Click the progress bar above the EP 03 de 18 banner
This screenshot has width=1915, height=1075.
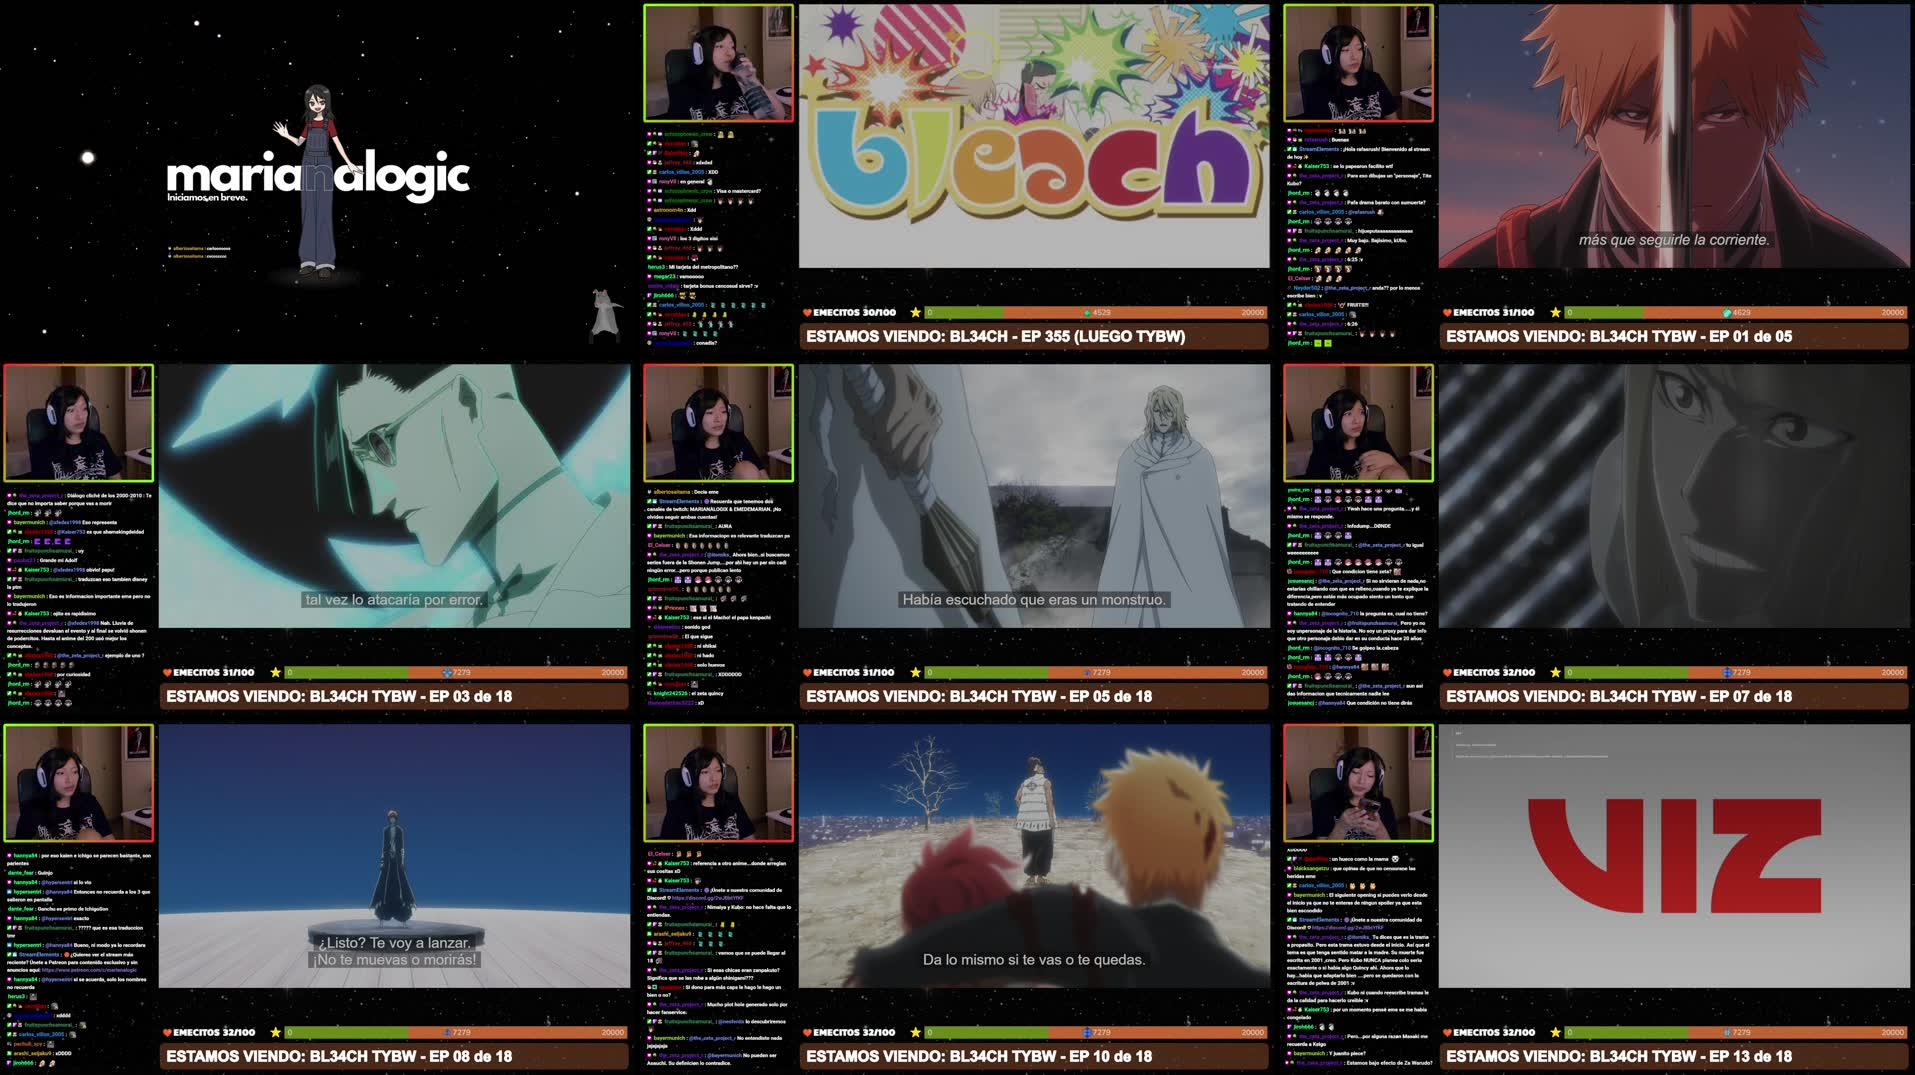coord(456,673)
